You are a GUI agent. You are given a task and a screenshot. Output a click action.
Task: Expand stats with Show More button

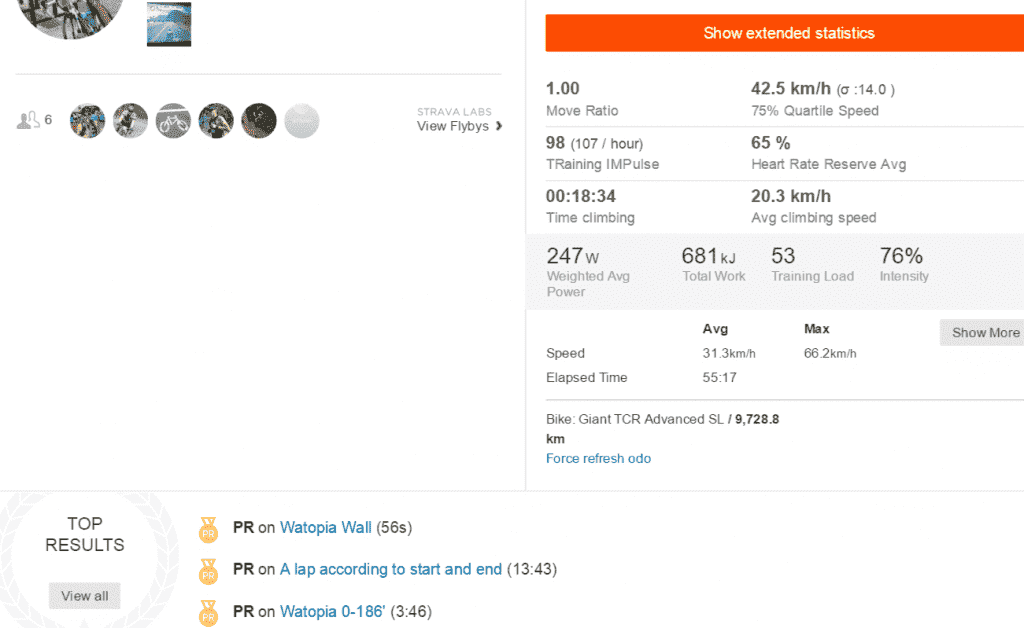[982, 333]
